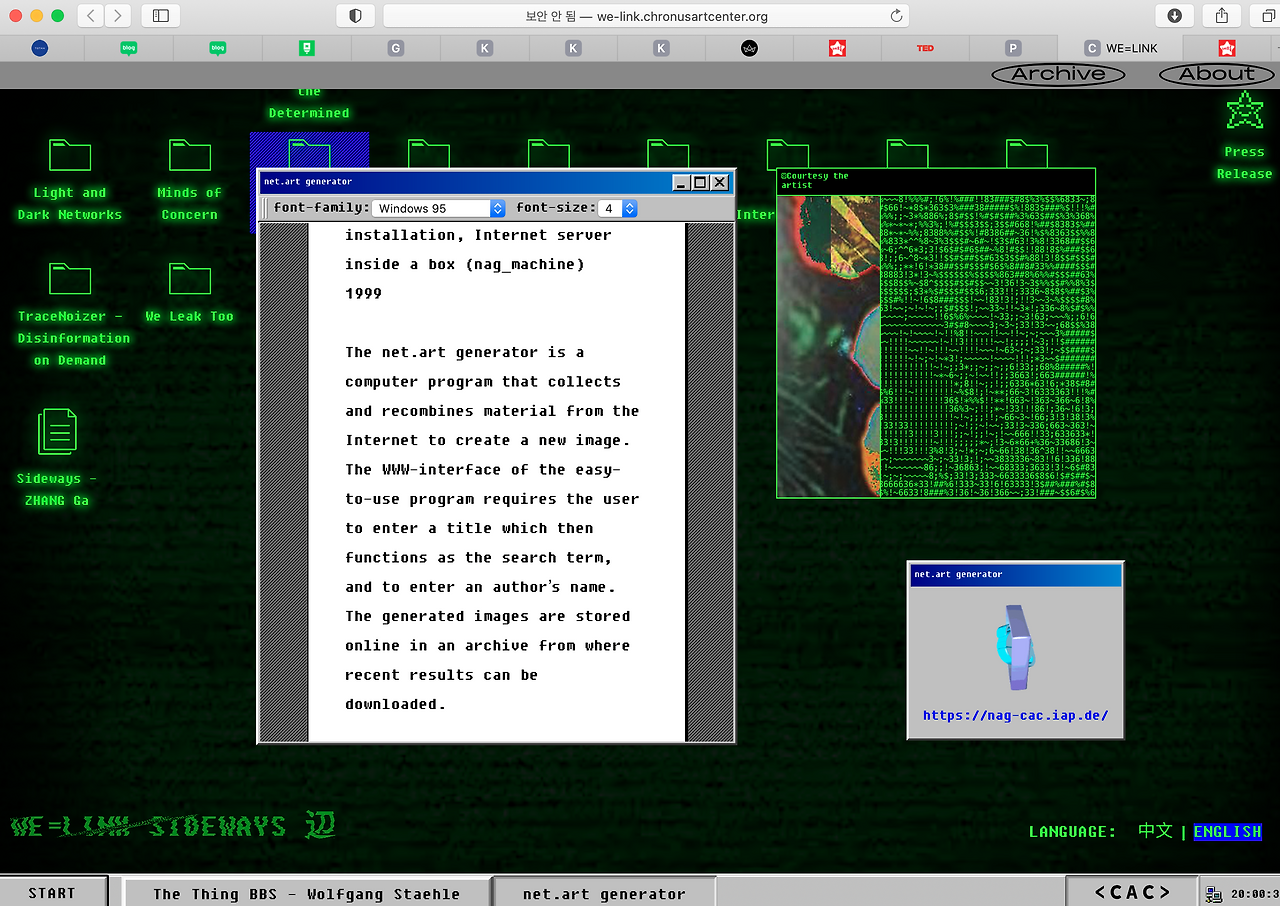Expand the font-family dropdown showing Windows 95
The image size is (1280, 906).
[439, 208]
